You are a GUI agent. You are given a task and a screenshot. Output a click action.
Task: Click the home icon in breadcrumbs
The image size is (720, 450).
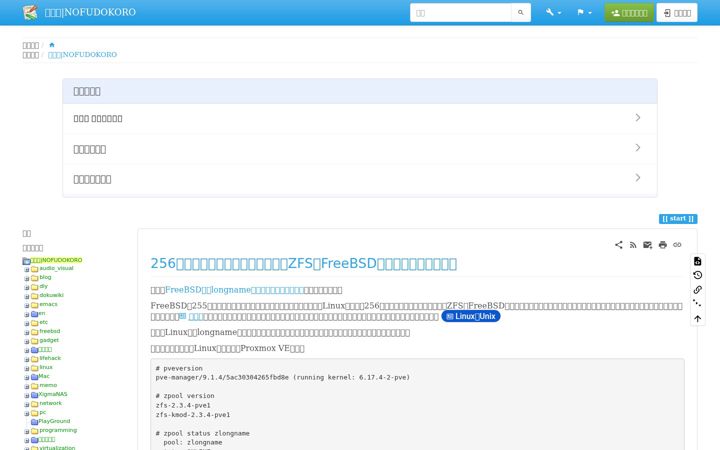coord(52,45)
